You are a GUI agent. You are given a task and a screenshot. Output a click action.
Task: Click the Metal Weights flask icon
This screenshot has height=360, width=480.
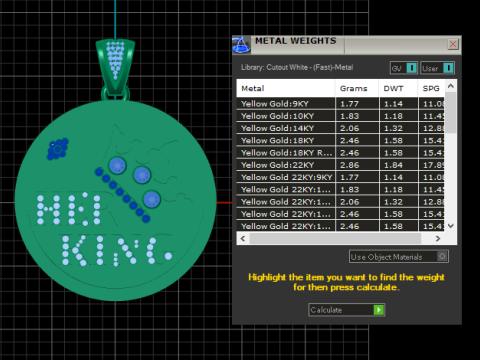[241, 45]
